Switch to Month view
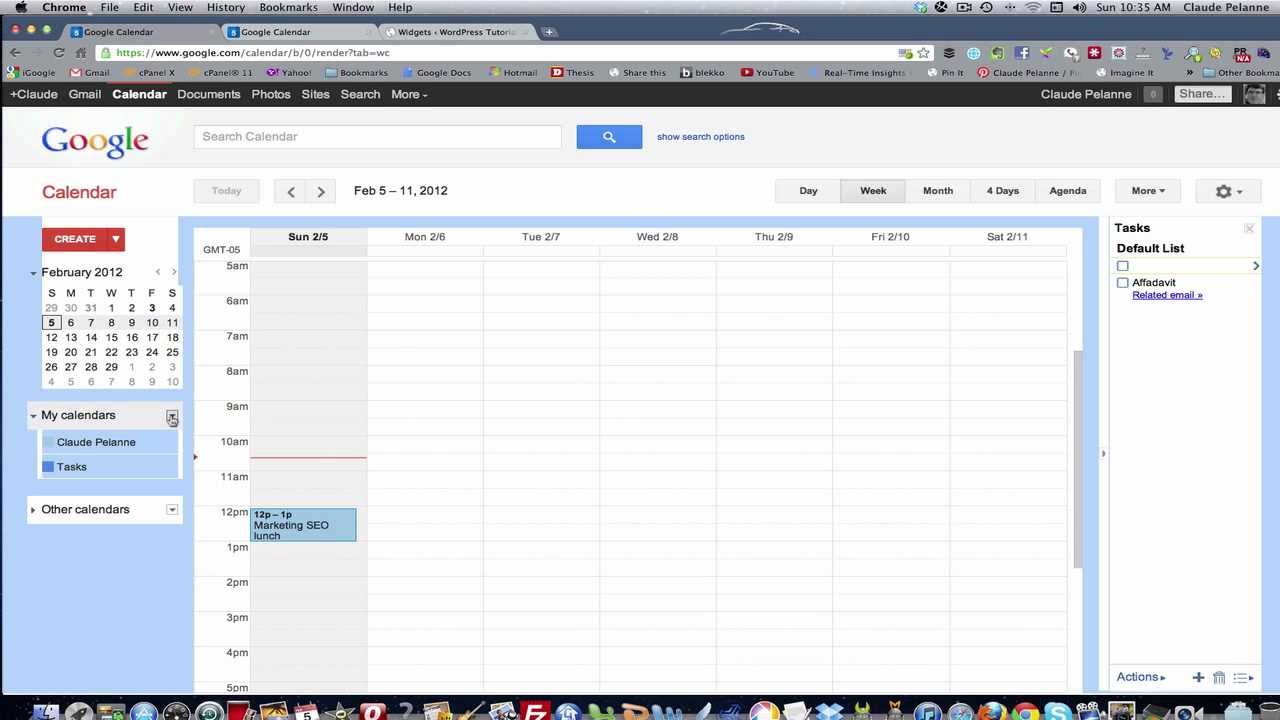Screen dimensions: 1280x720 pyautogui.click(x=938, y=191)
